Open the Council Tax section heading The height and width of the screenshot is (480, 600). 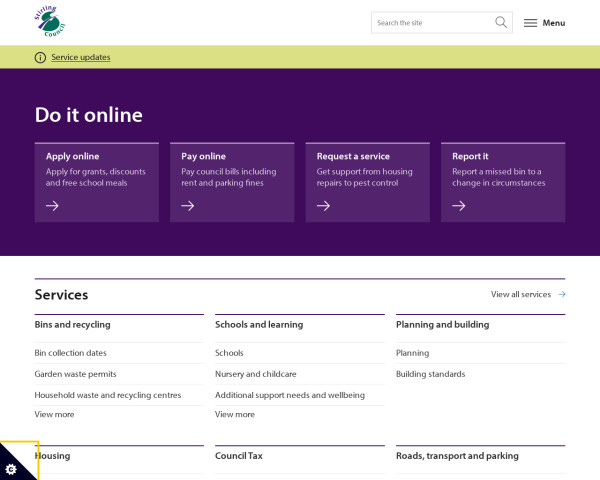coord(239,456)
